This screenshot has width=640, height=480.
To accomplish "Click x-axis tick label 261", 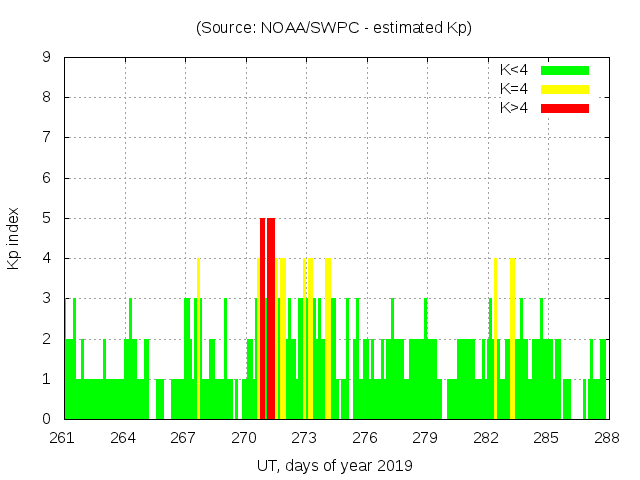I will point(63,438).
